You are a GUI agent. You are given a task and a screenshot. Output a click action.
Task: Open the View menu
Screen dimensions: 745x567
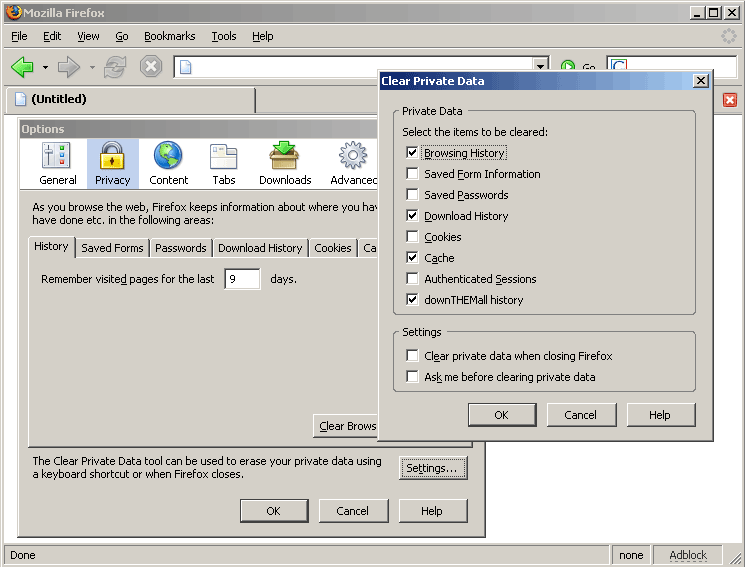(x=88, y=36)
